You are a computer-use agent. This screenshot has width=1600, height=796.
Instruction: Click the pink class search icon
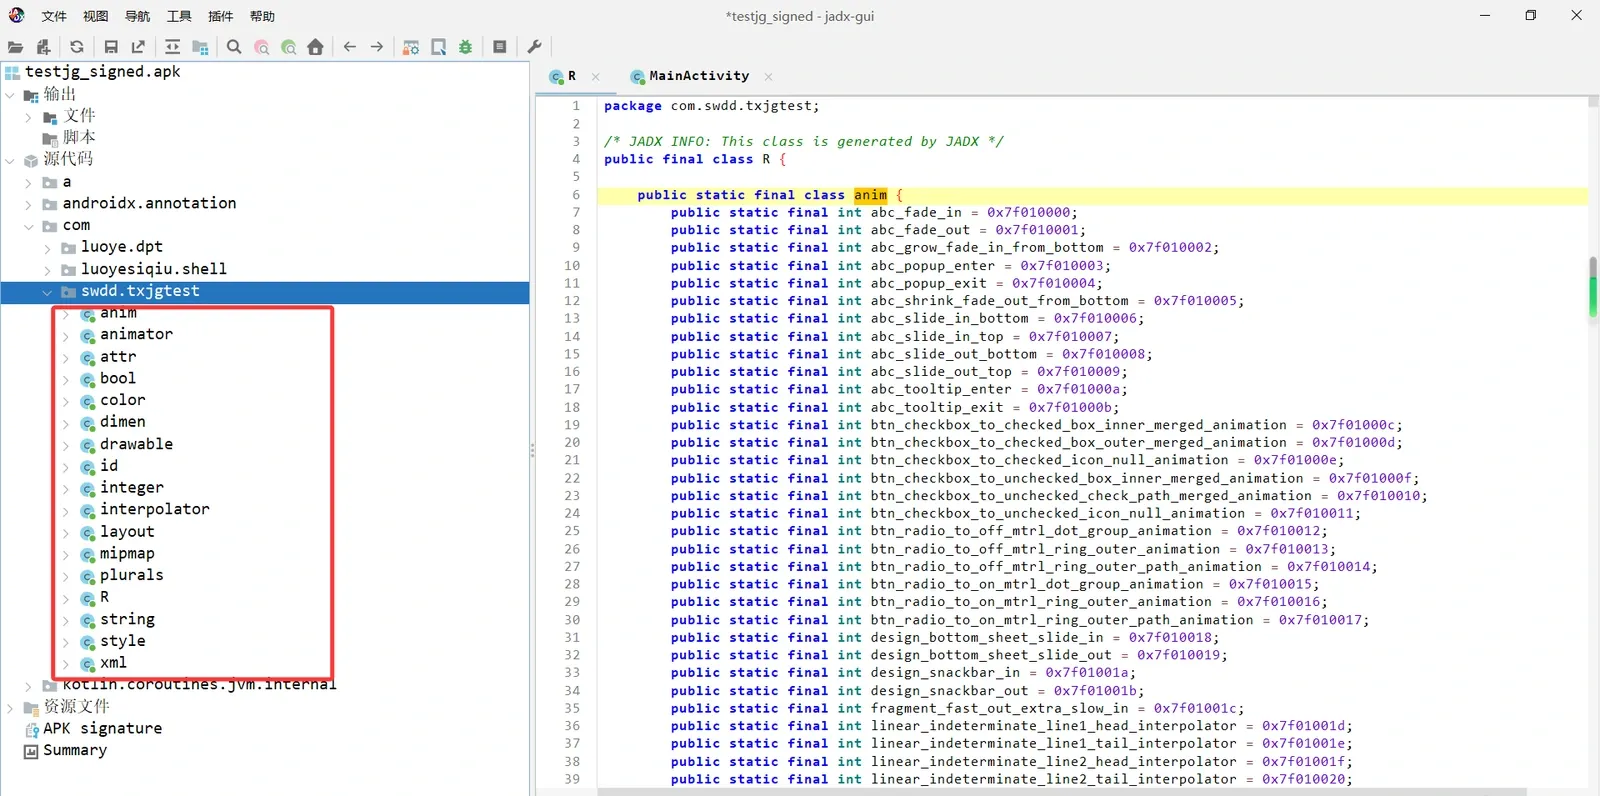click(262, 47)
